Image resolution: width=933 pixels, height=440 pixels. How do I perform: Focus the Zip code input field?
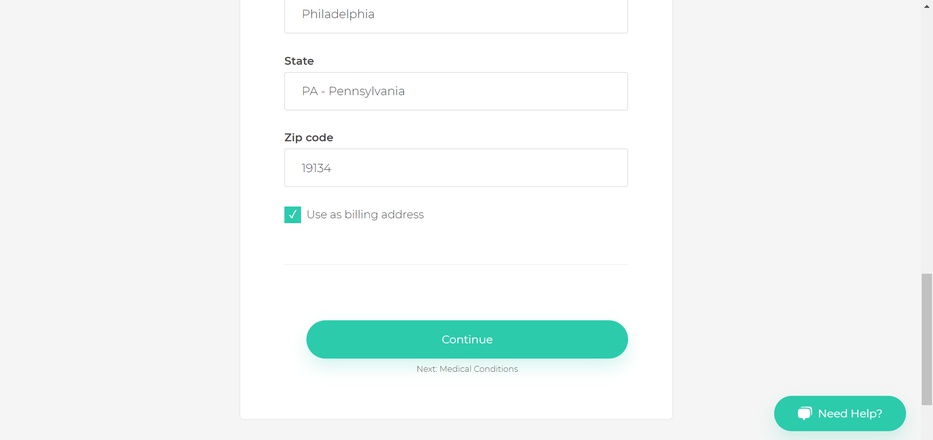[x=456, y=168]
